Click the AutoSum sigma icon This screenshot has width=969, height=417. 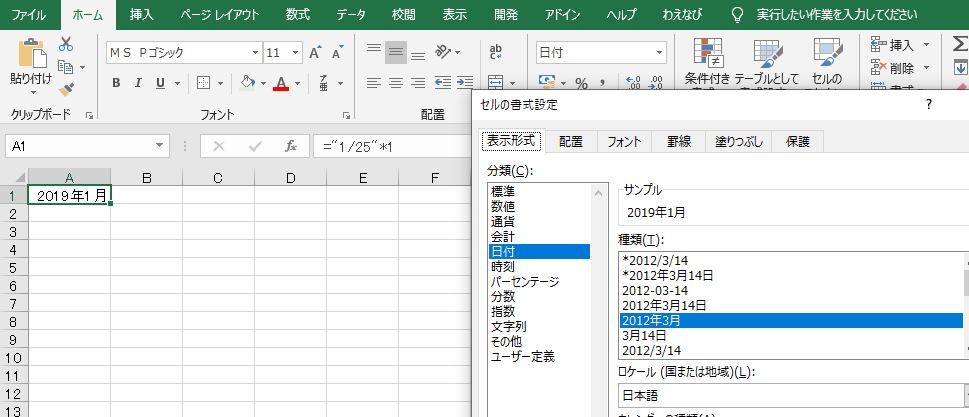(x=960, y=44)
